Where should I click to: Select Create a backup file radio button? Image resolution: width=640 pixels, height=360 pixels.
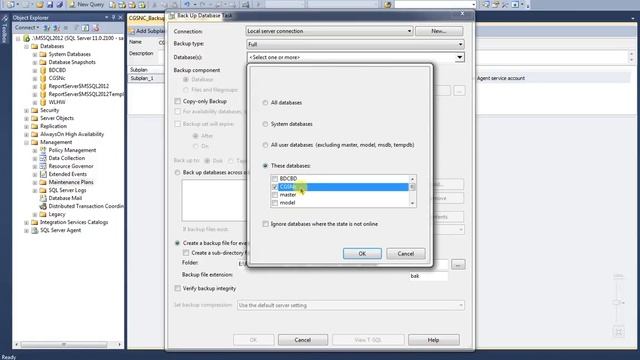[x=177, y=243]
